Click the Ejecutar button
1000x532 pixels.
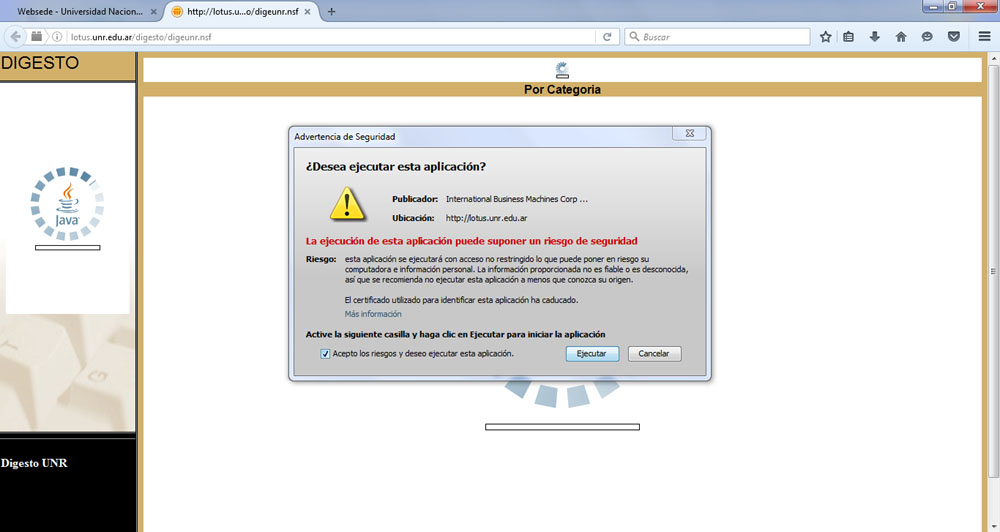[592, 353]
